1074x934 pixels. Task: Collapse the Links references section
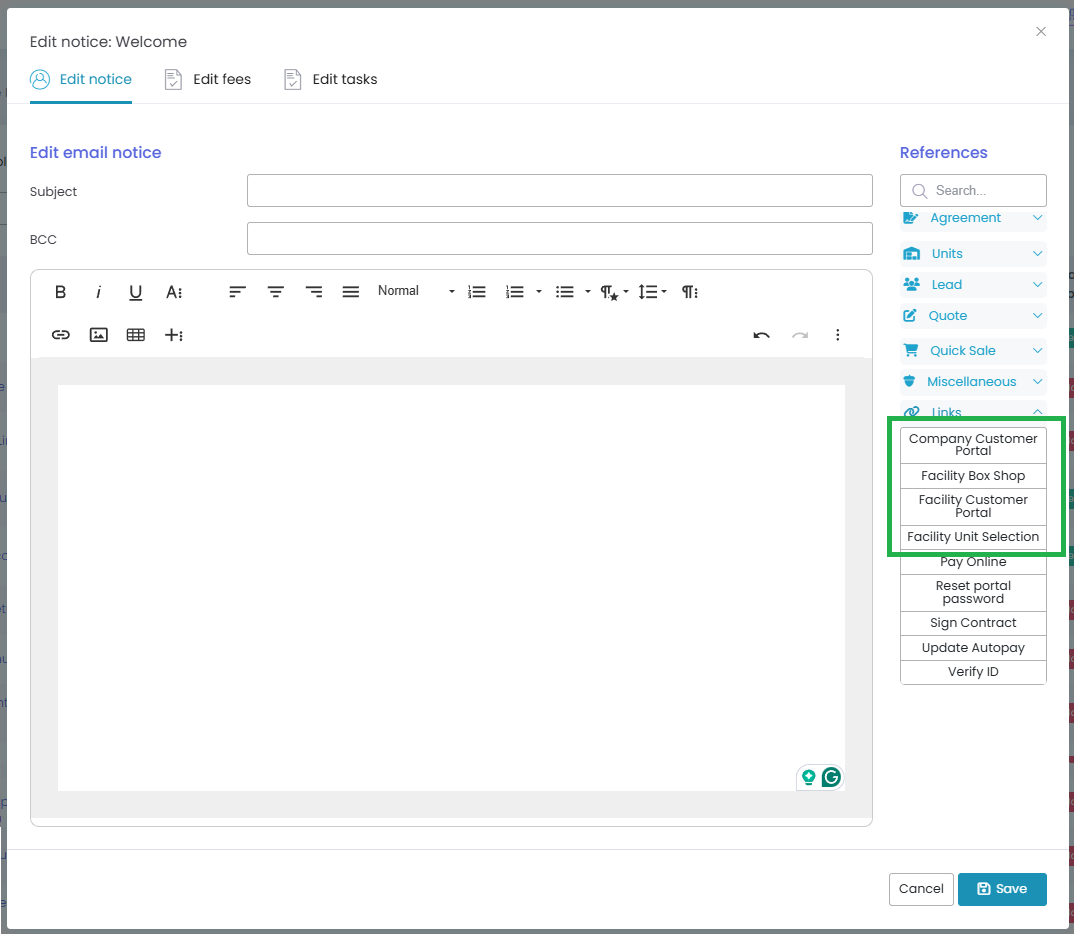click(973, 412)
